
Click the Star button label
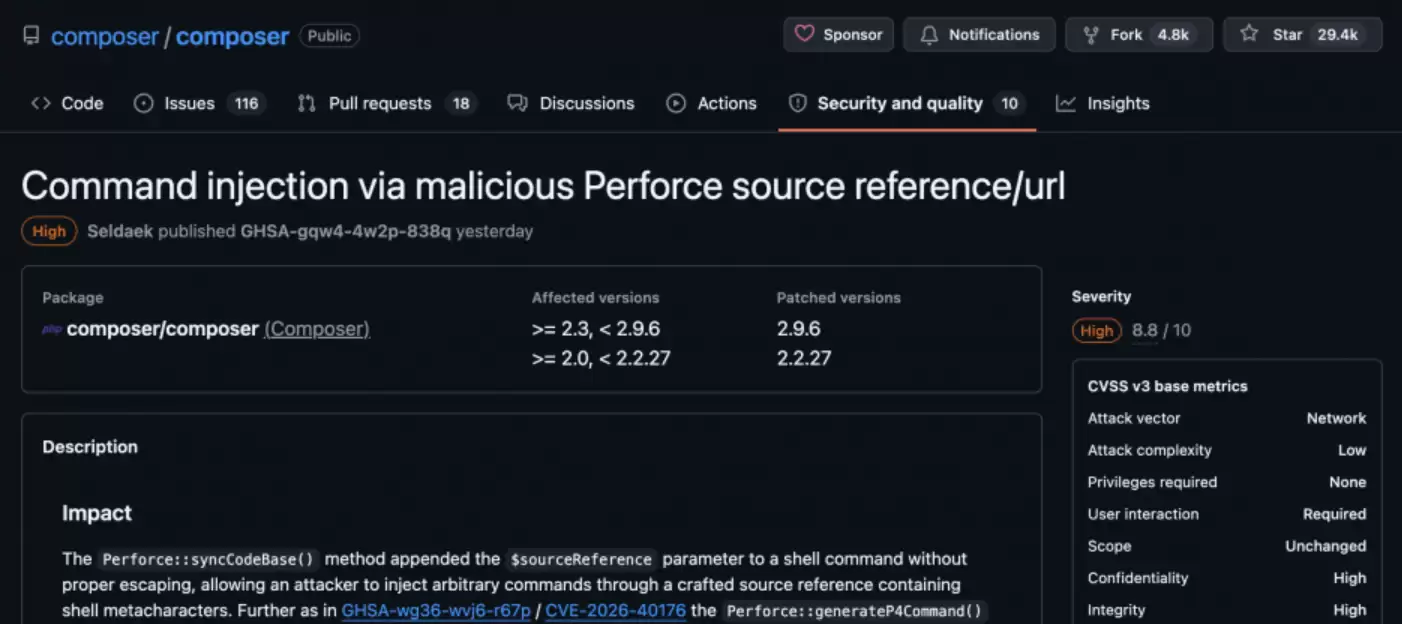(x=1287, y=34)
